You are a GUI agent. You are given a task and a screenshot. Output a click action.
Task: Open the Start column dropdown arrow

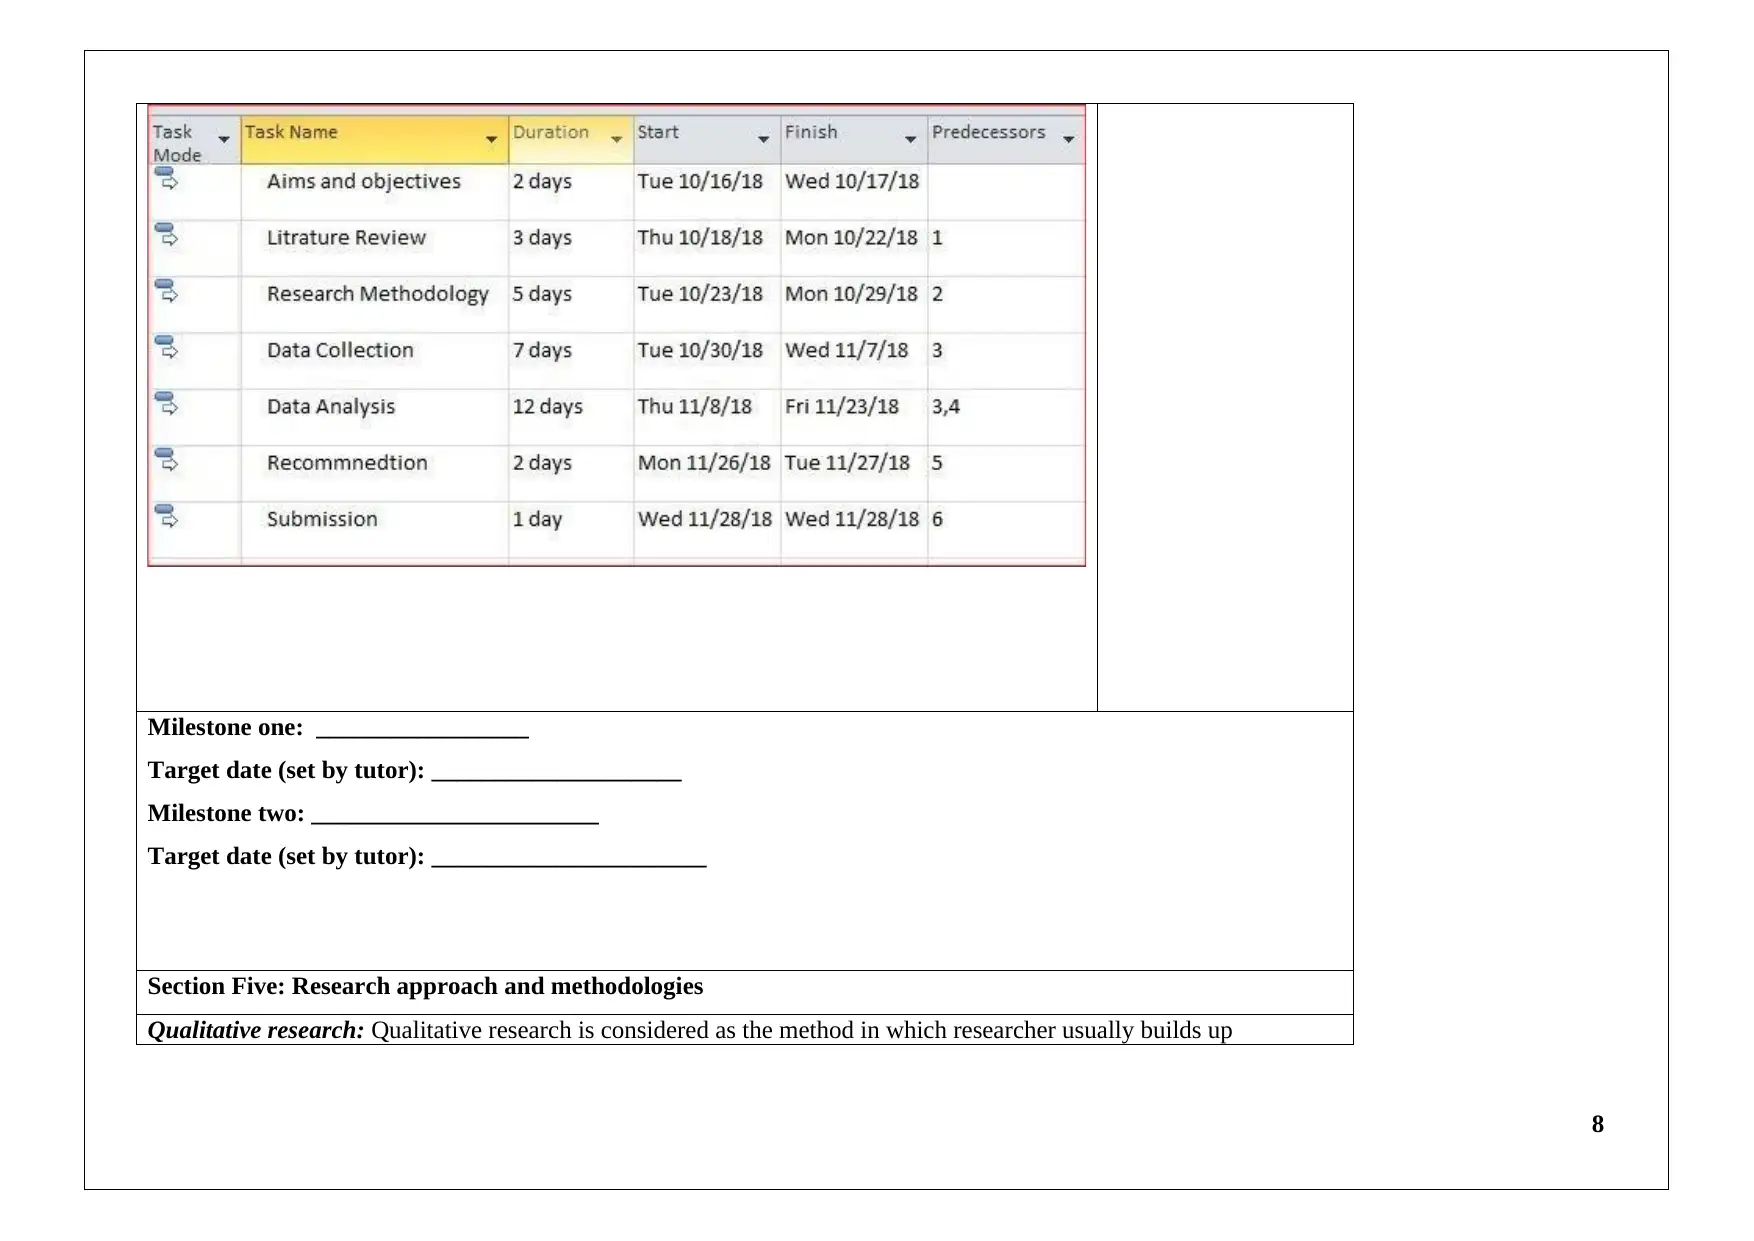[x=763, y=139]
